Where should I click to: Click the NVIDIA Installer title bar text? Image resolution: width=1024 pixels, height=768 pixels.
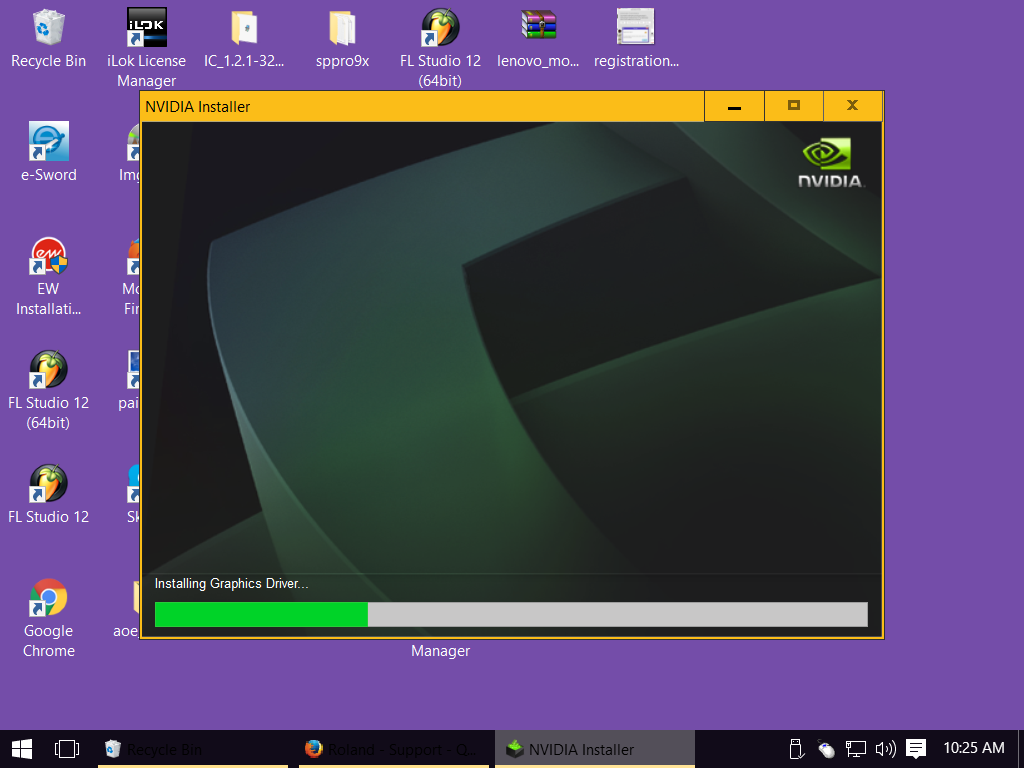tap(197, 107)
